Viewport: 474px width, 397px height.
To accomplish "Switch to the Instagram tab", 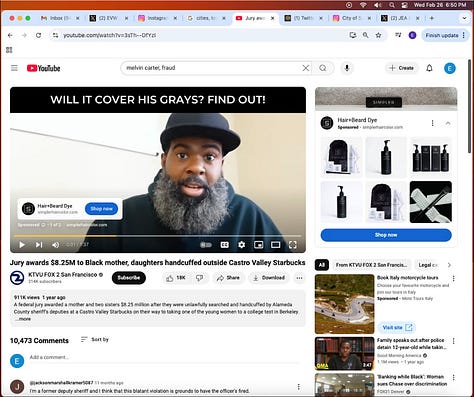I will pyautogui.click(x=157, y=18).
